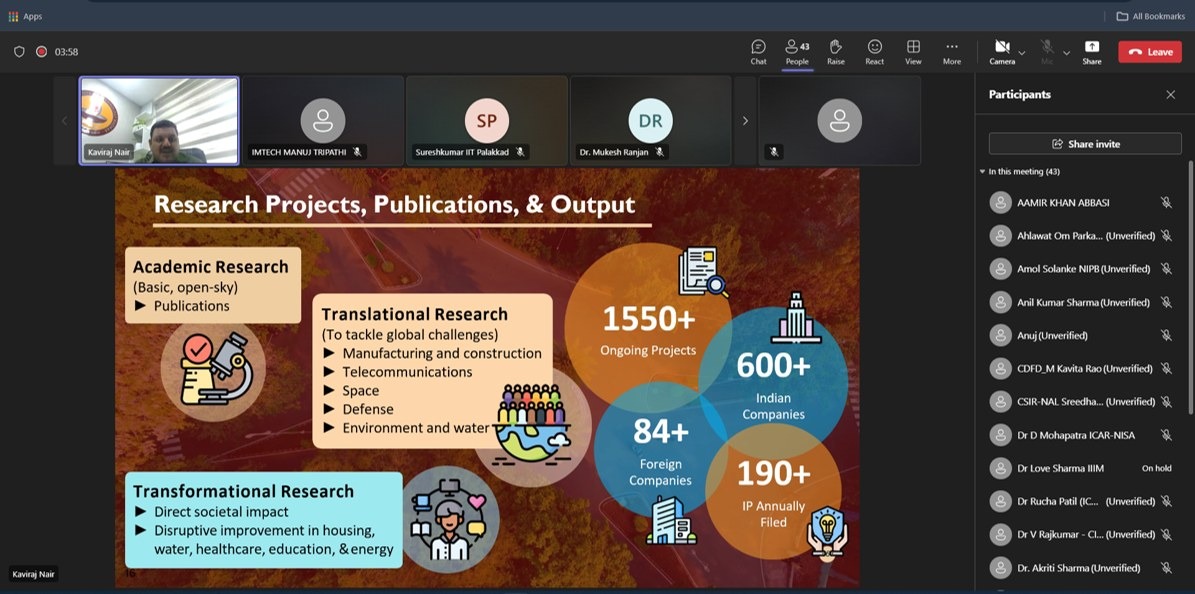
Task: Select Kaviraj Nair's video thumbnail
Action: click(x=159, y=120)
